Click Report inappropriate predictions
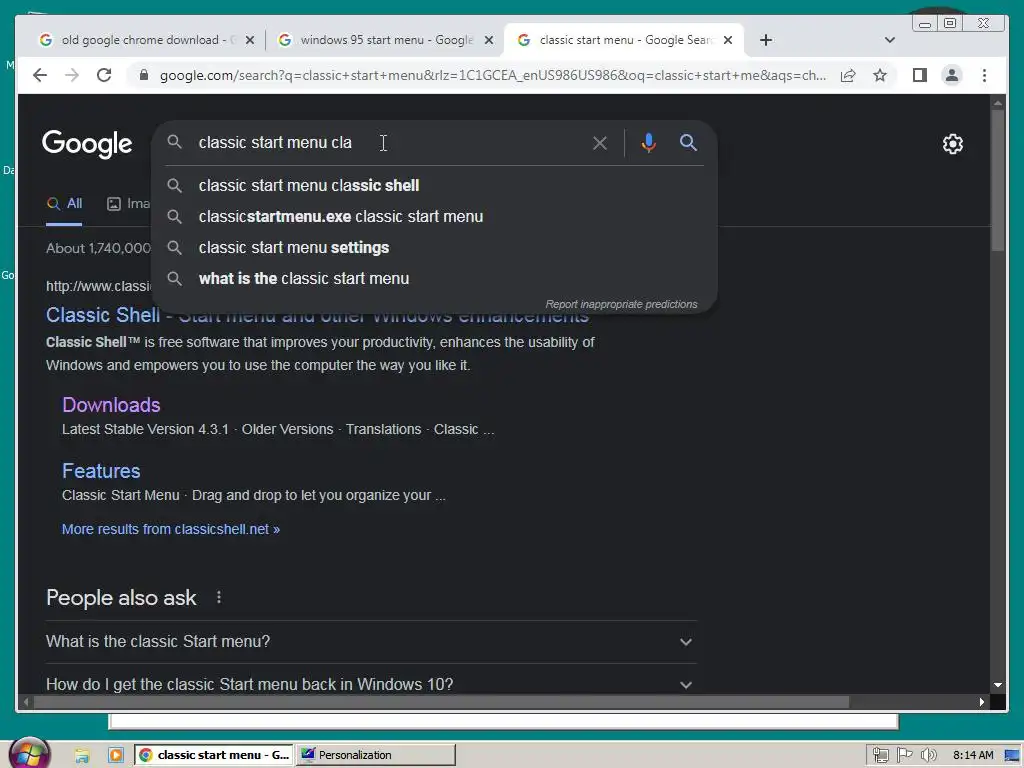 click(621, 304)
